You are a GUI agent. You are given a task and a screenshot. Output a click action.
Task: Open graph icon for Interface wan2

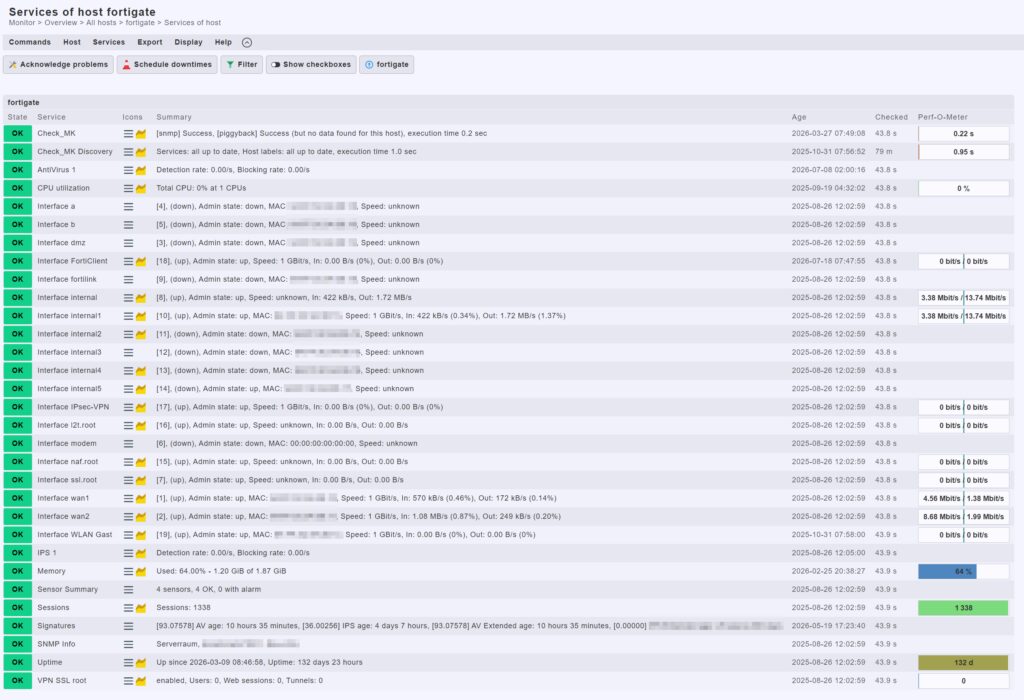[x=141, y=517]
